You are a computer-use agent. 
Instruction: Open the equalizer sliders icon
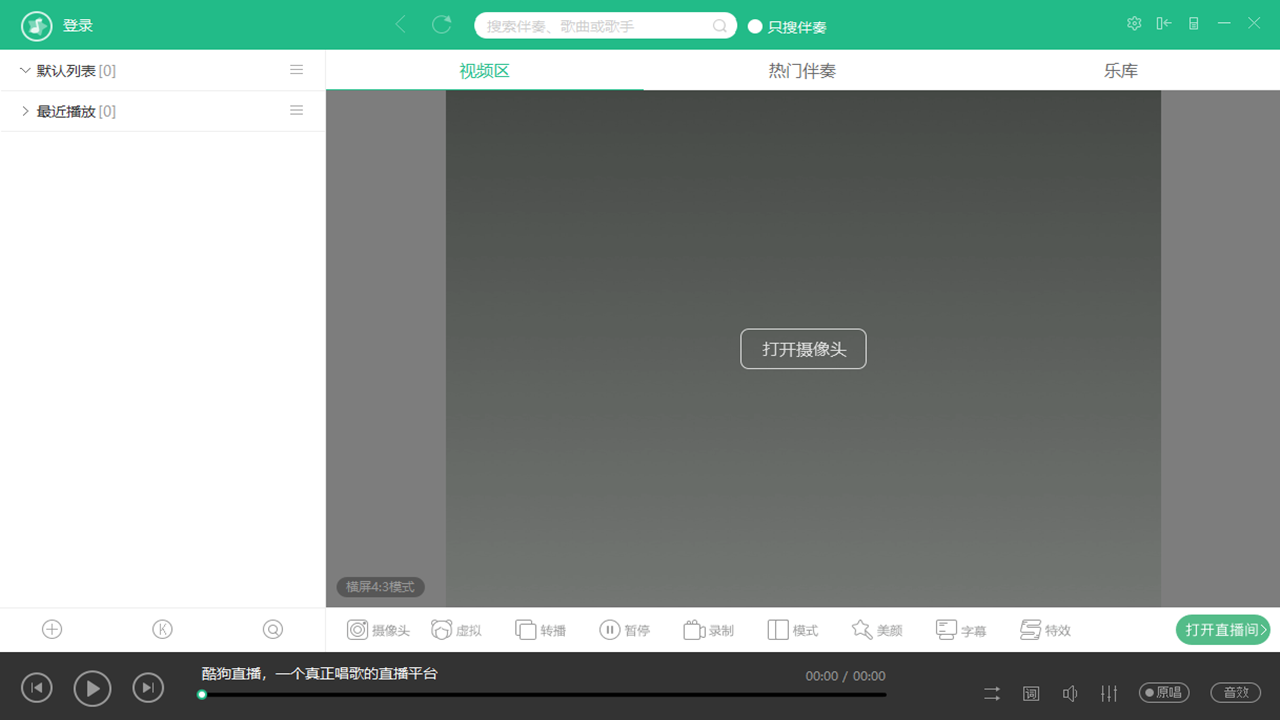coord(1109,692)
